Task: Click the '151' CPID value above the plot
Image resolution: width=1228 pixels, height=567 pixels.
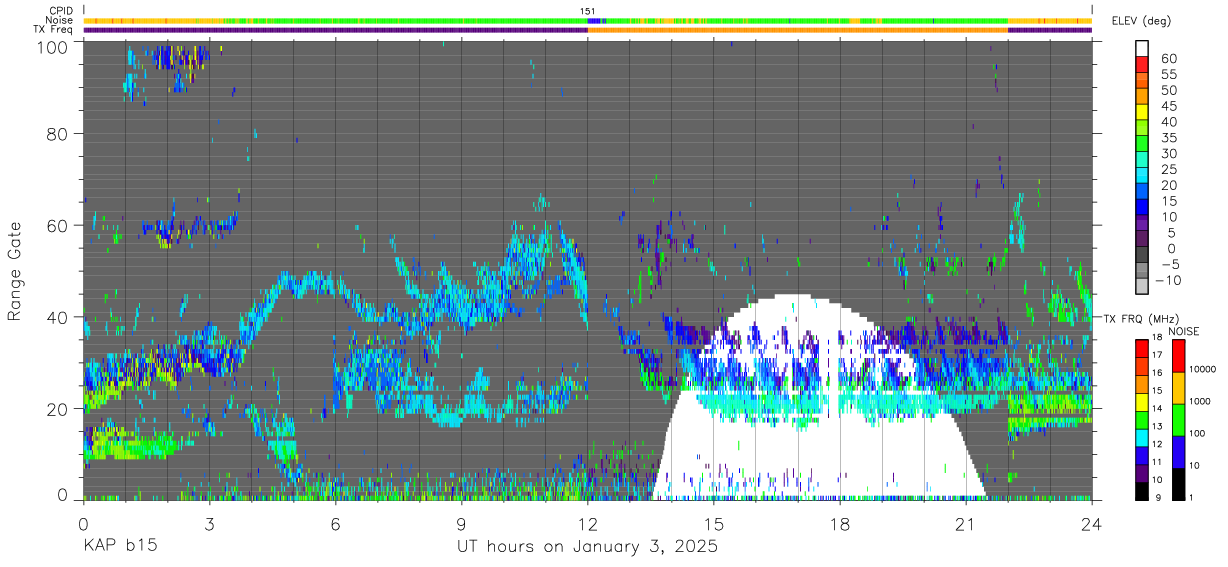Action: [x=588, y=11]
